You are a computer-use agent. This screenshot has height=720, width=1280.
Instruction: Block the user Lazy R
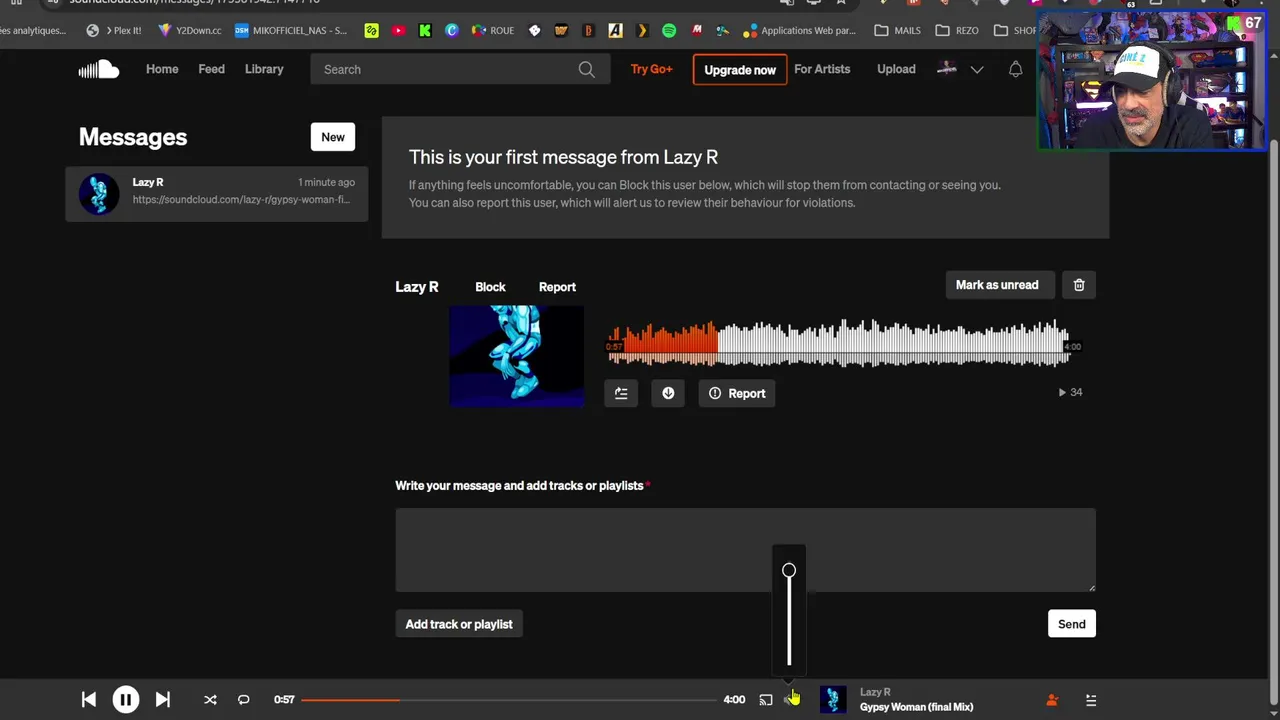490,287
